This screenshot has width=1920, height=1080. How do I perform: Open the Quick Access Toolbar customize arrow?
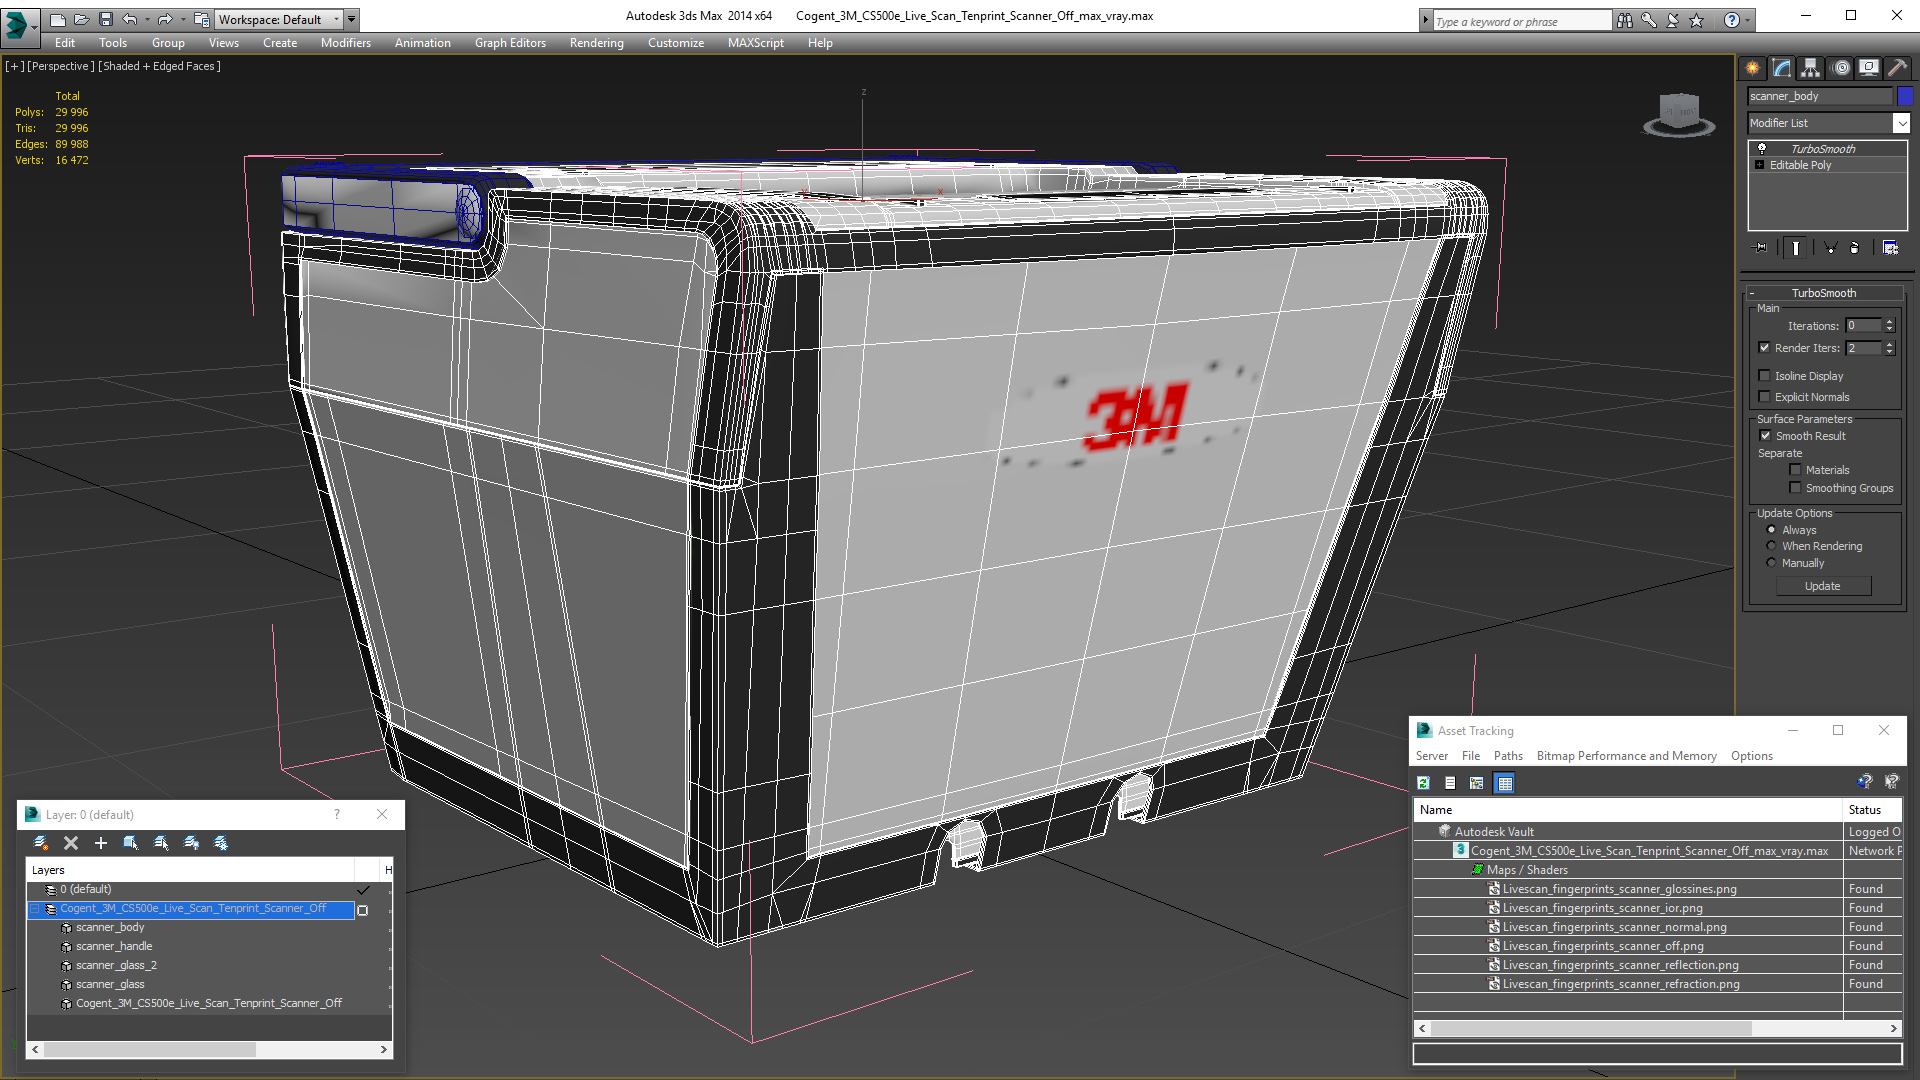352,19
